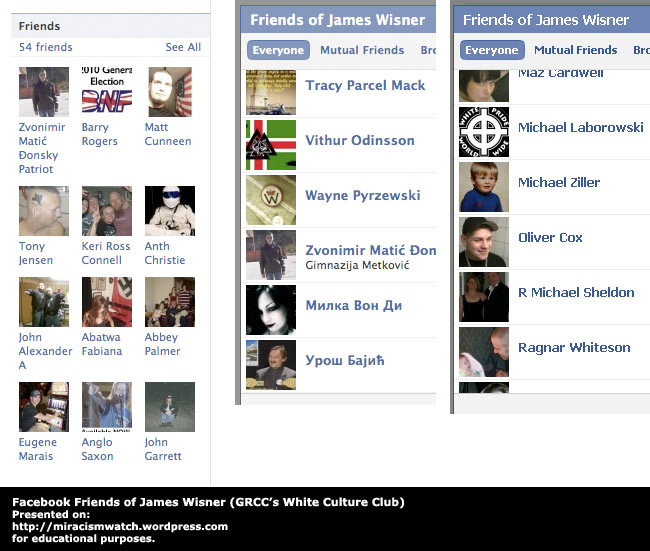Select Everyone tab in middle friends dialog
Image resolution: width=650 pixels, height=551 pixels.
pyautogui.click(x=278, y=50)
